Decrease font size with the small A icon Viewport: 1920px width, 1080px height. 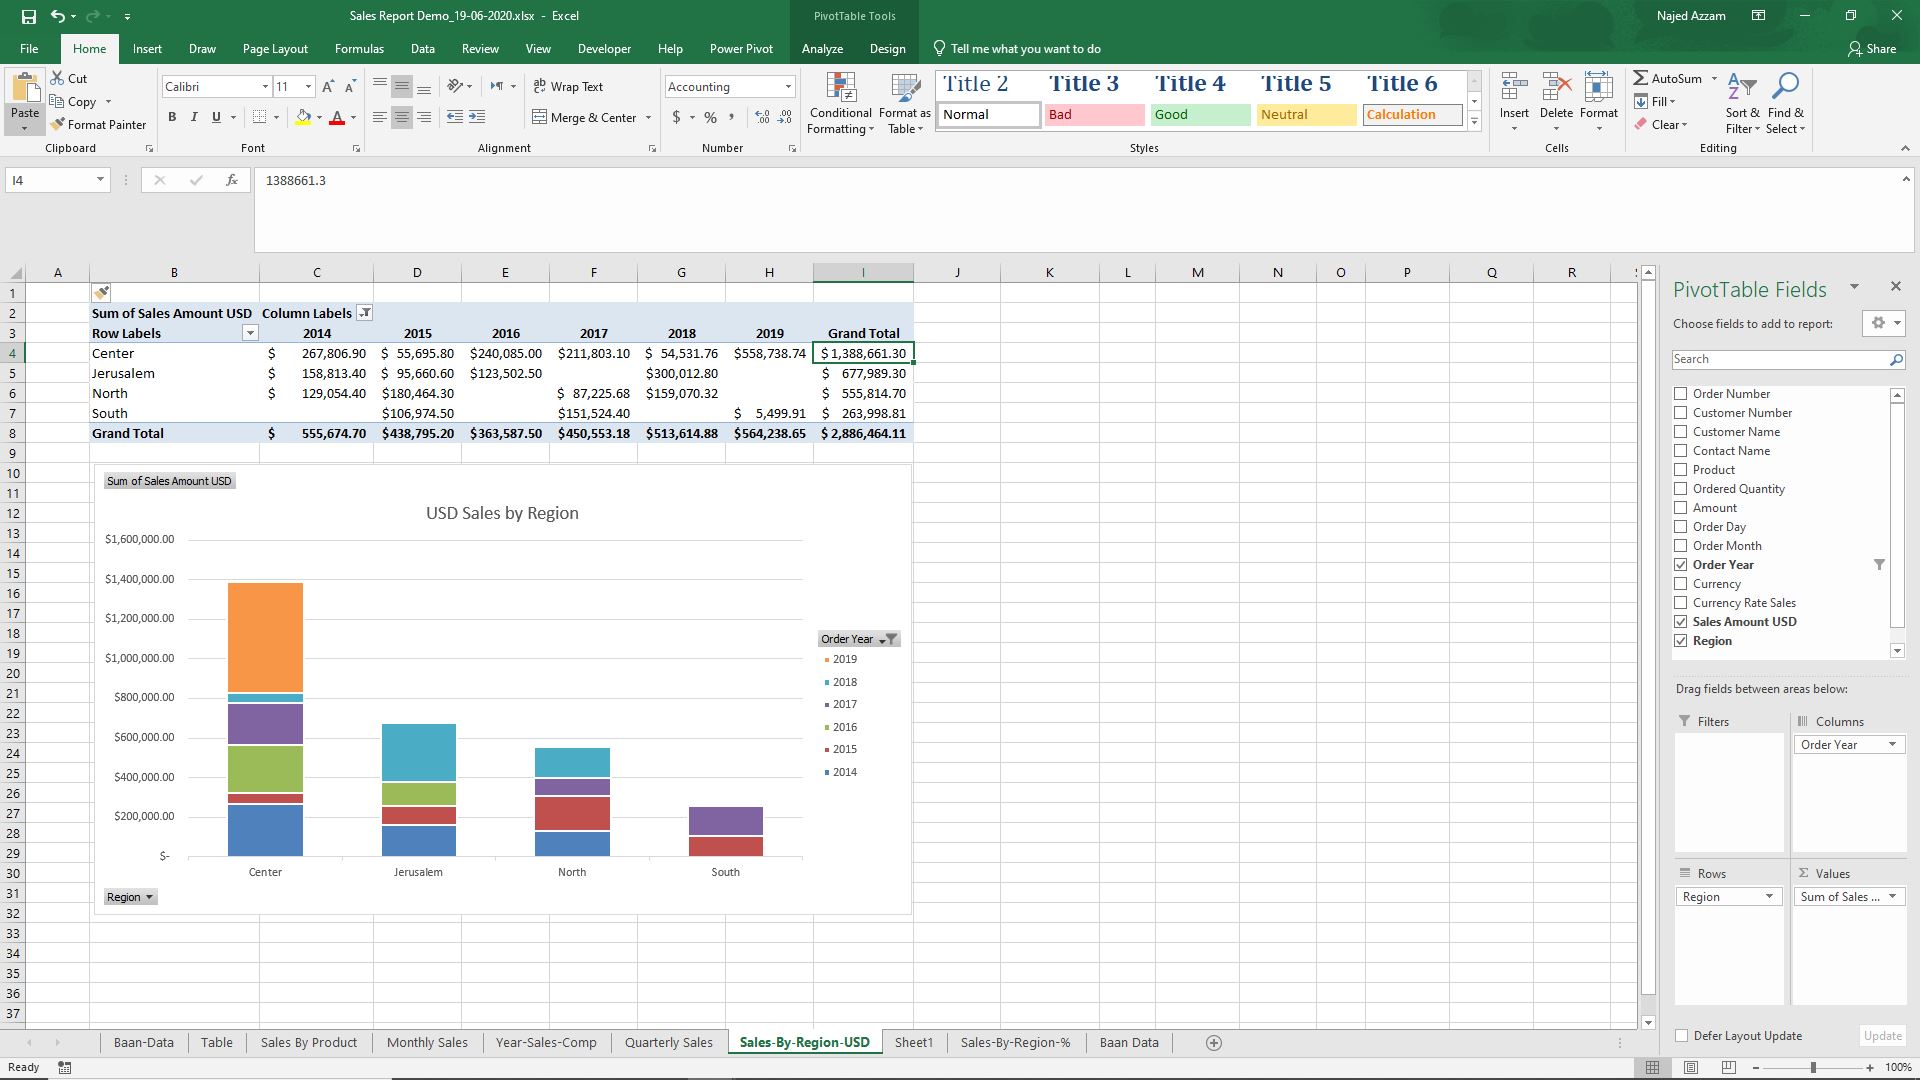pos(350,87)
